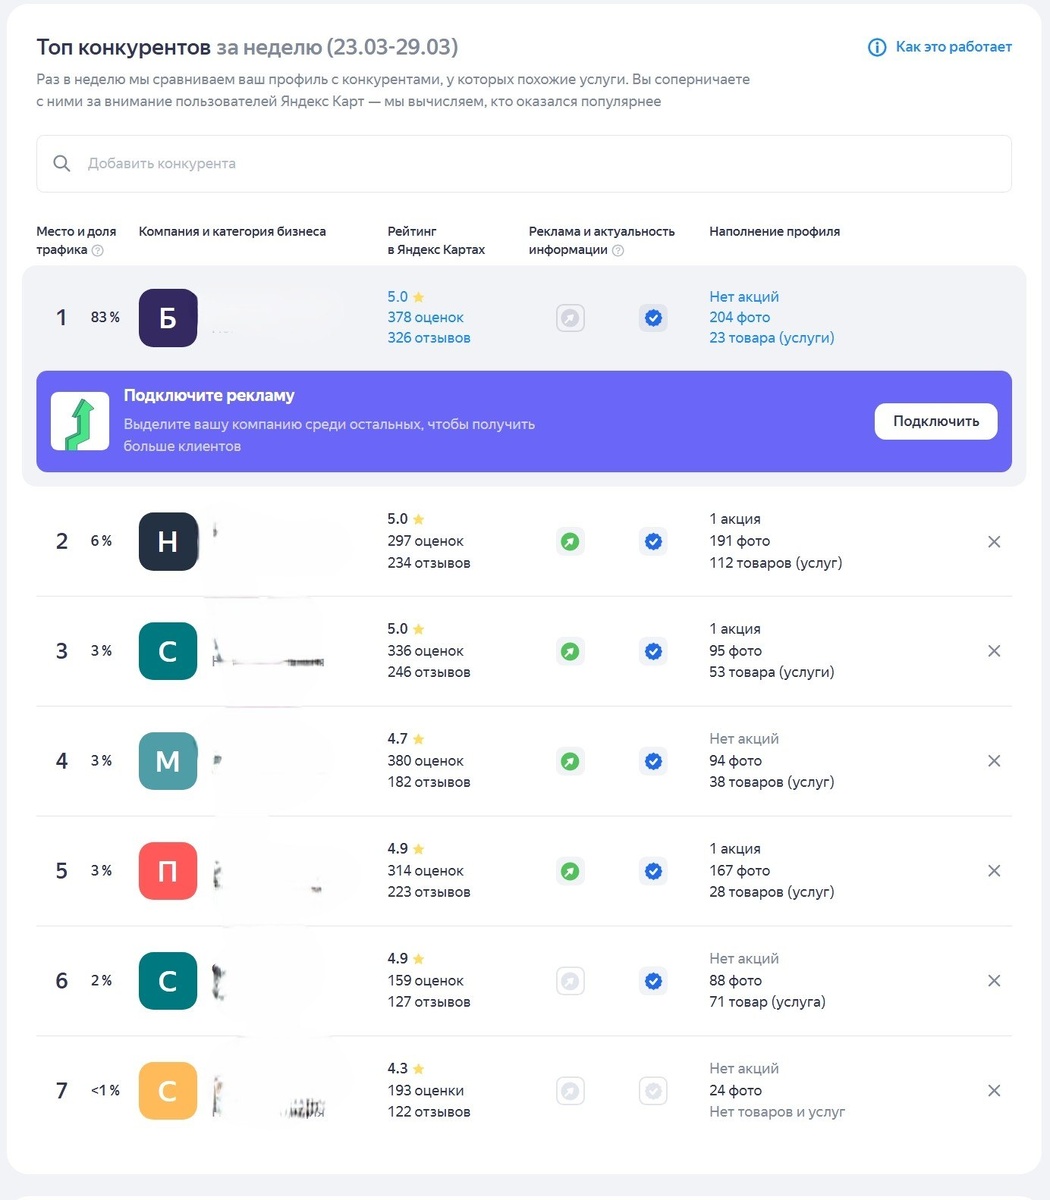Open the 'Нет акций' link in row 1
The width and height of the screenshot is (1050, 1200).
744,297
